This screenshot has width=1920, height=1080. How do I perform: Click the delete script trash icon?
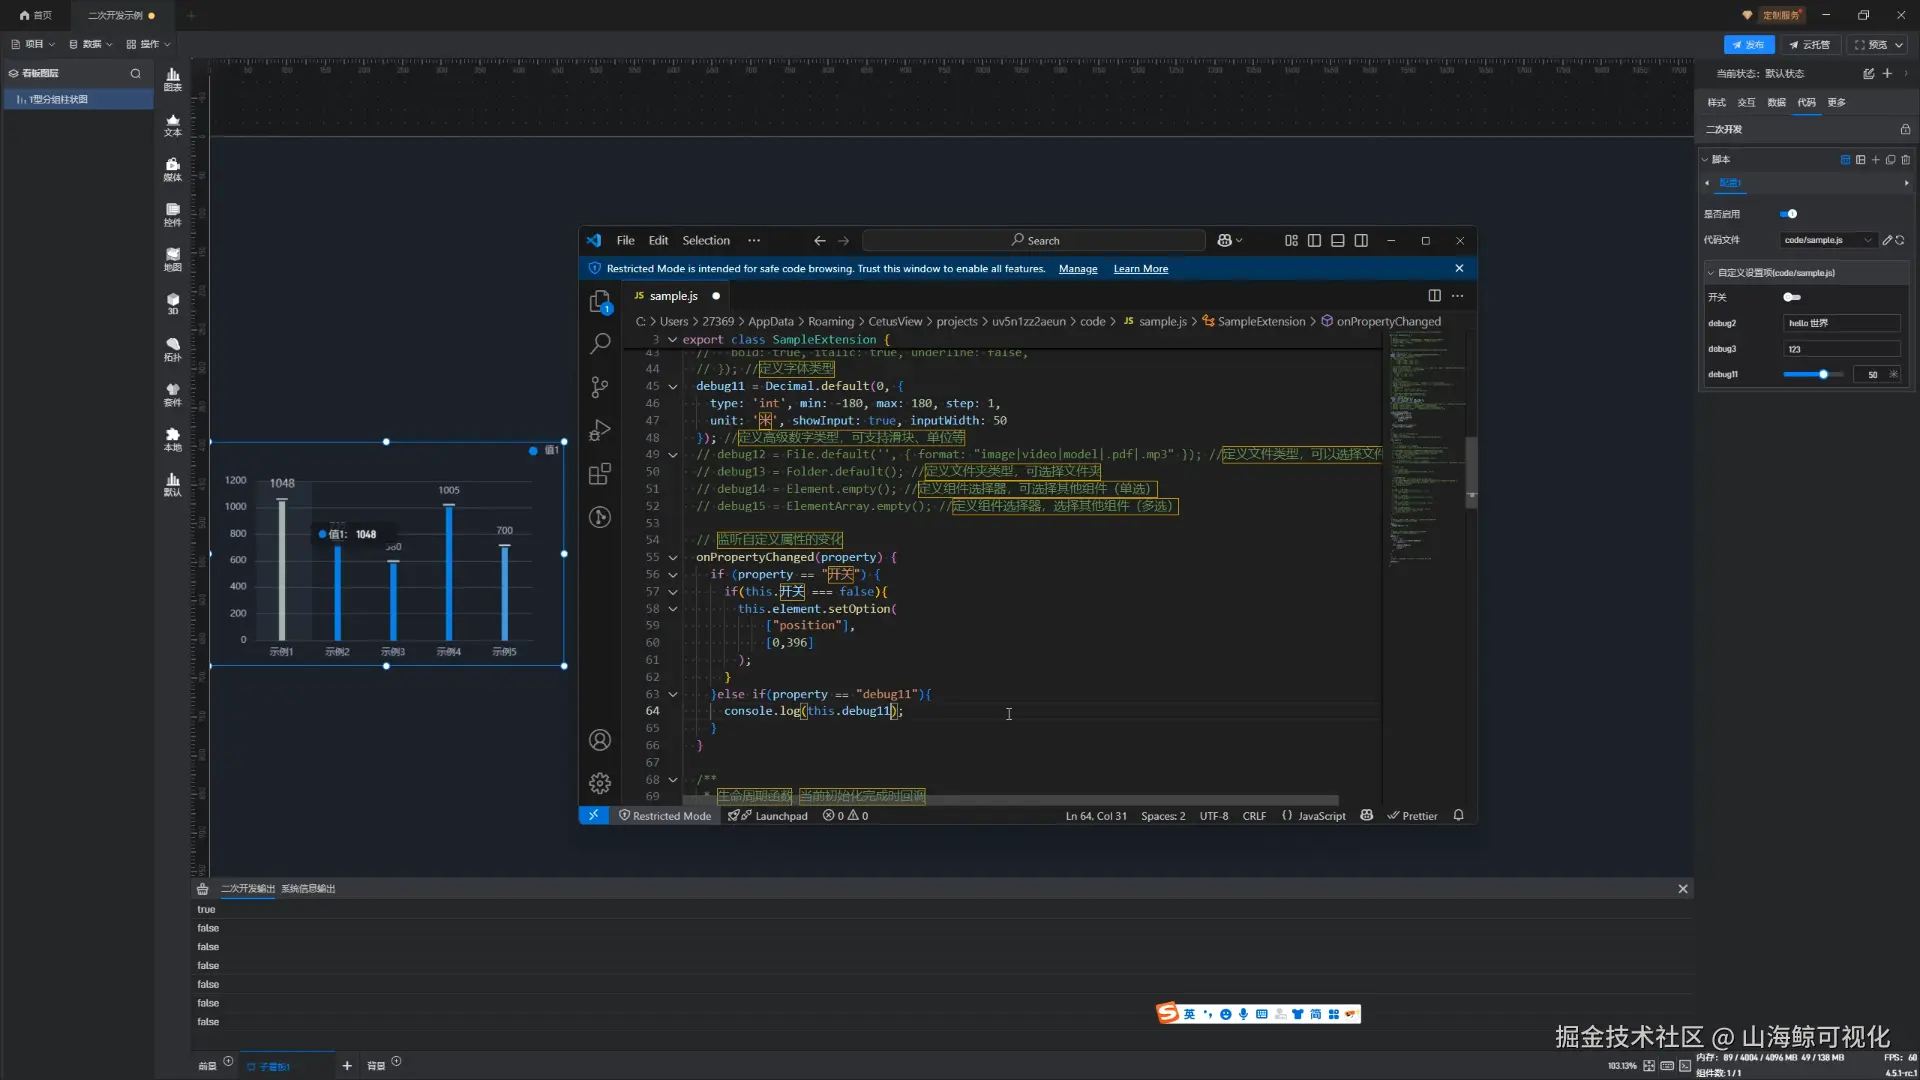point(1905,160)
